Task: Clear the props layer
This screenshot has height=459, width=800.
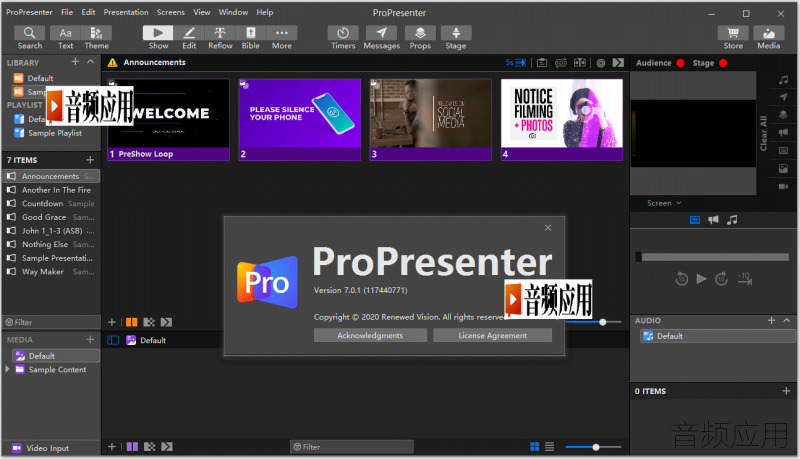Action: (x=783, y=115)
